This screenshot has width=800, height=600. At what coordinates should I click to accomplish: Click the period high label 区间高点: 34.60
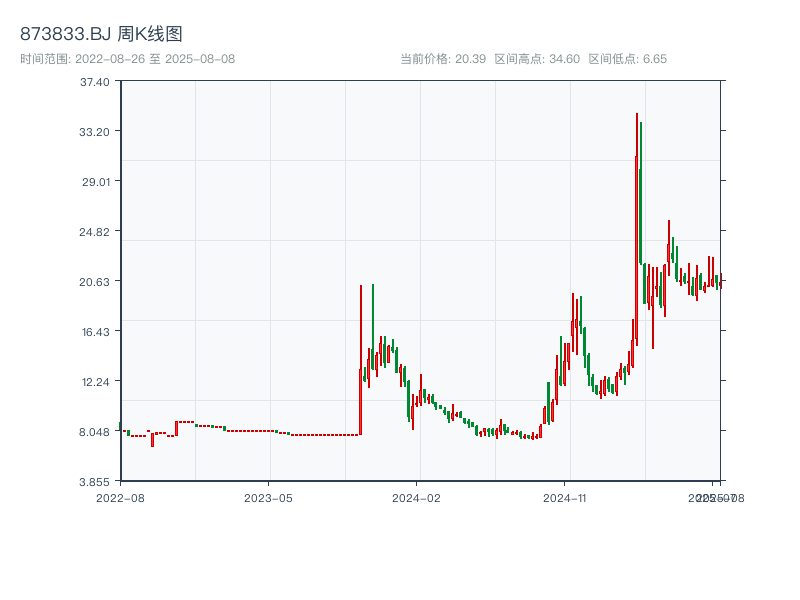click(537, 59)
